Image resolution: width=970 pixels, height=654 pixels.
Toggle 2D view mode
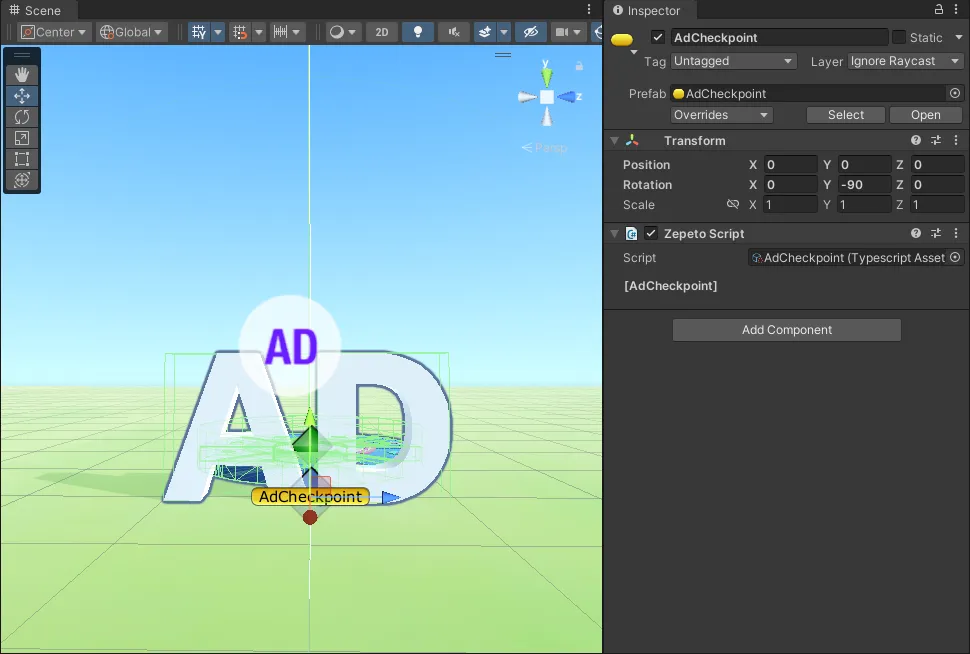[x=382, y=32]
